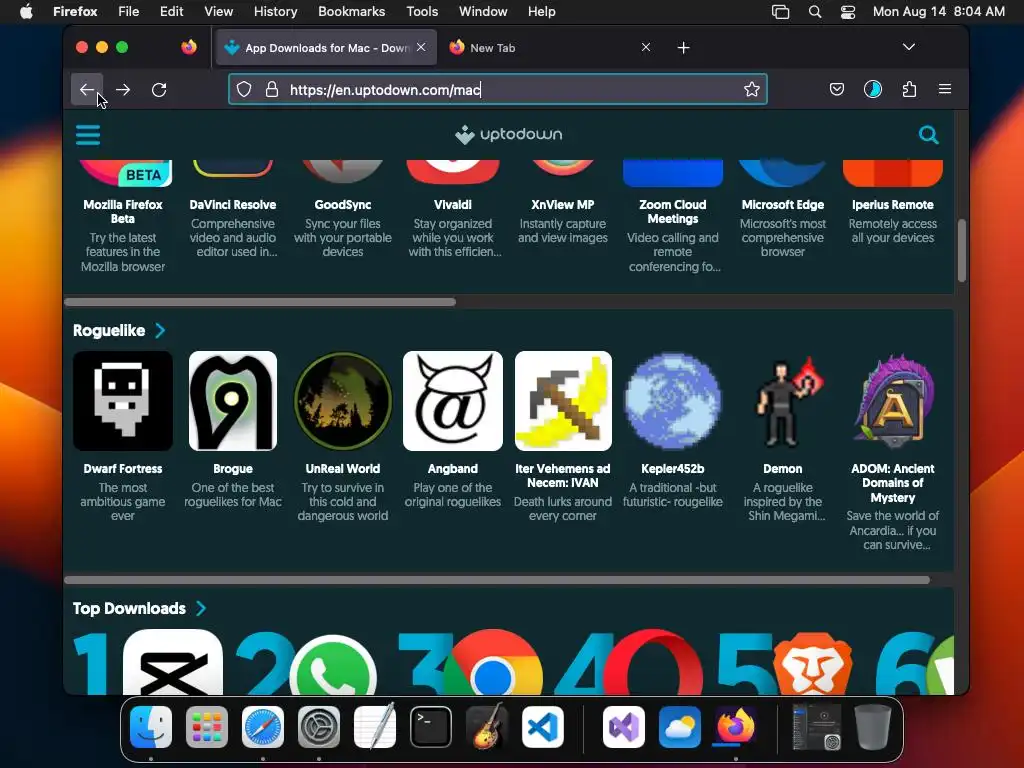Launch Safari from the Dock
The height and width of the screenshot is (768, 1024).
(x=263, y=727)
